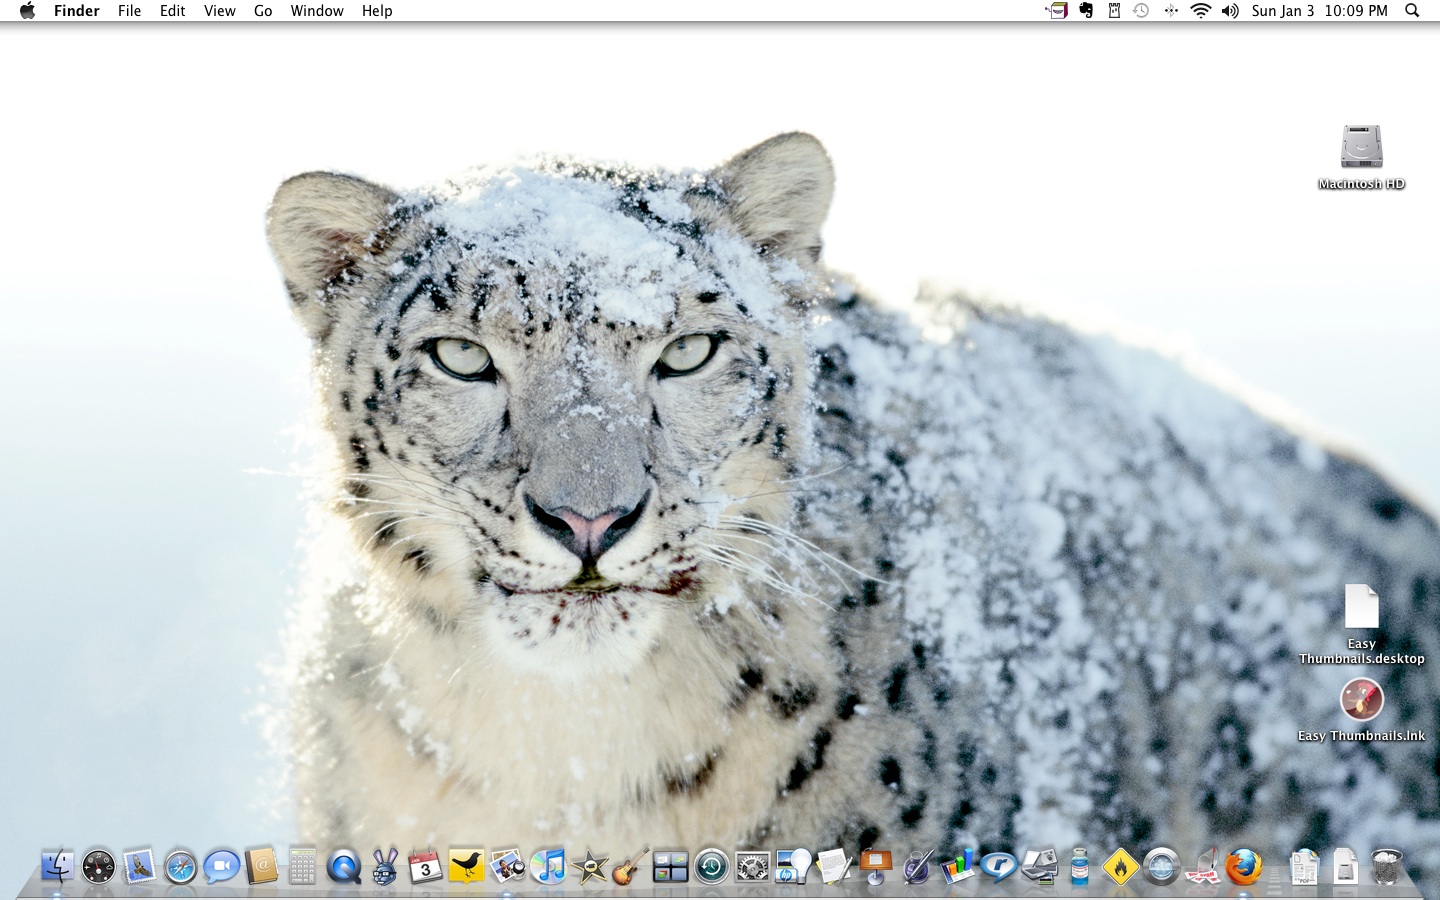Open Safari from the Dock
This screenshot has height=900, width=1440.
tap(180, 866)
